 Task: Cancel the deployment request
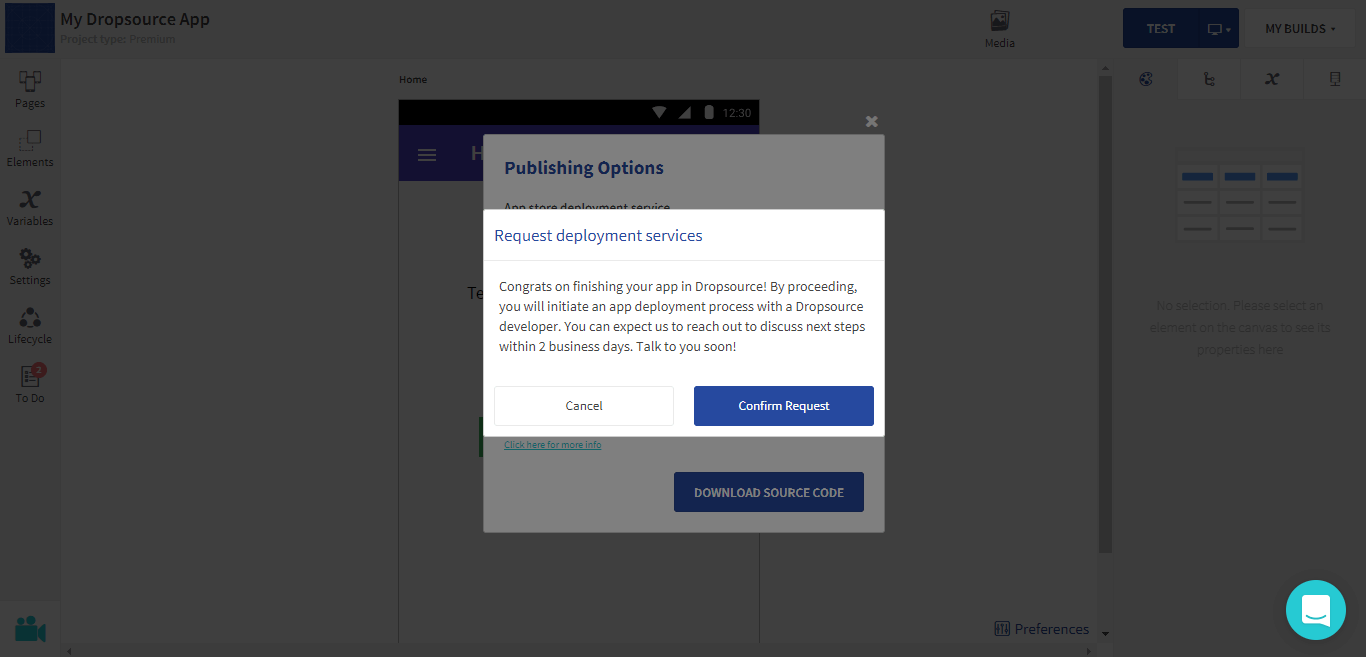pyautogui.click(x=584, y=406)
